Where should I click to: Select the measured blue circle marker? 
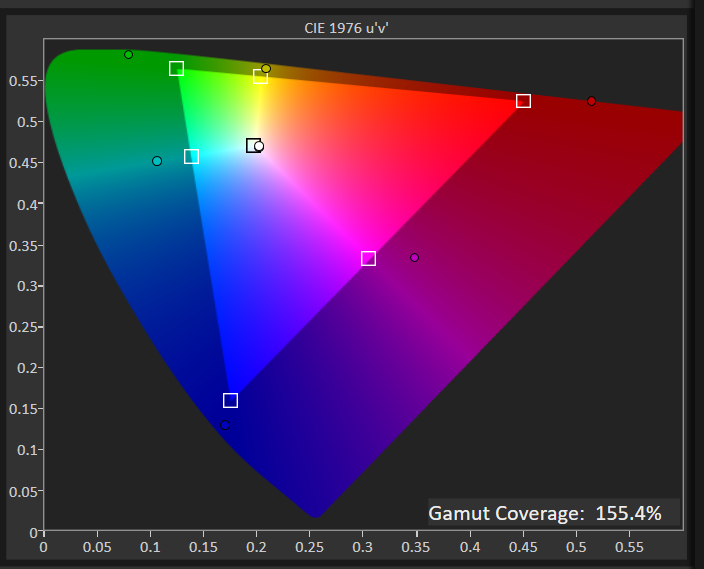tap(225, 426)
